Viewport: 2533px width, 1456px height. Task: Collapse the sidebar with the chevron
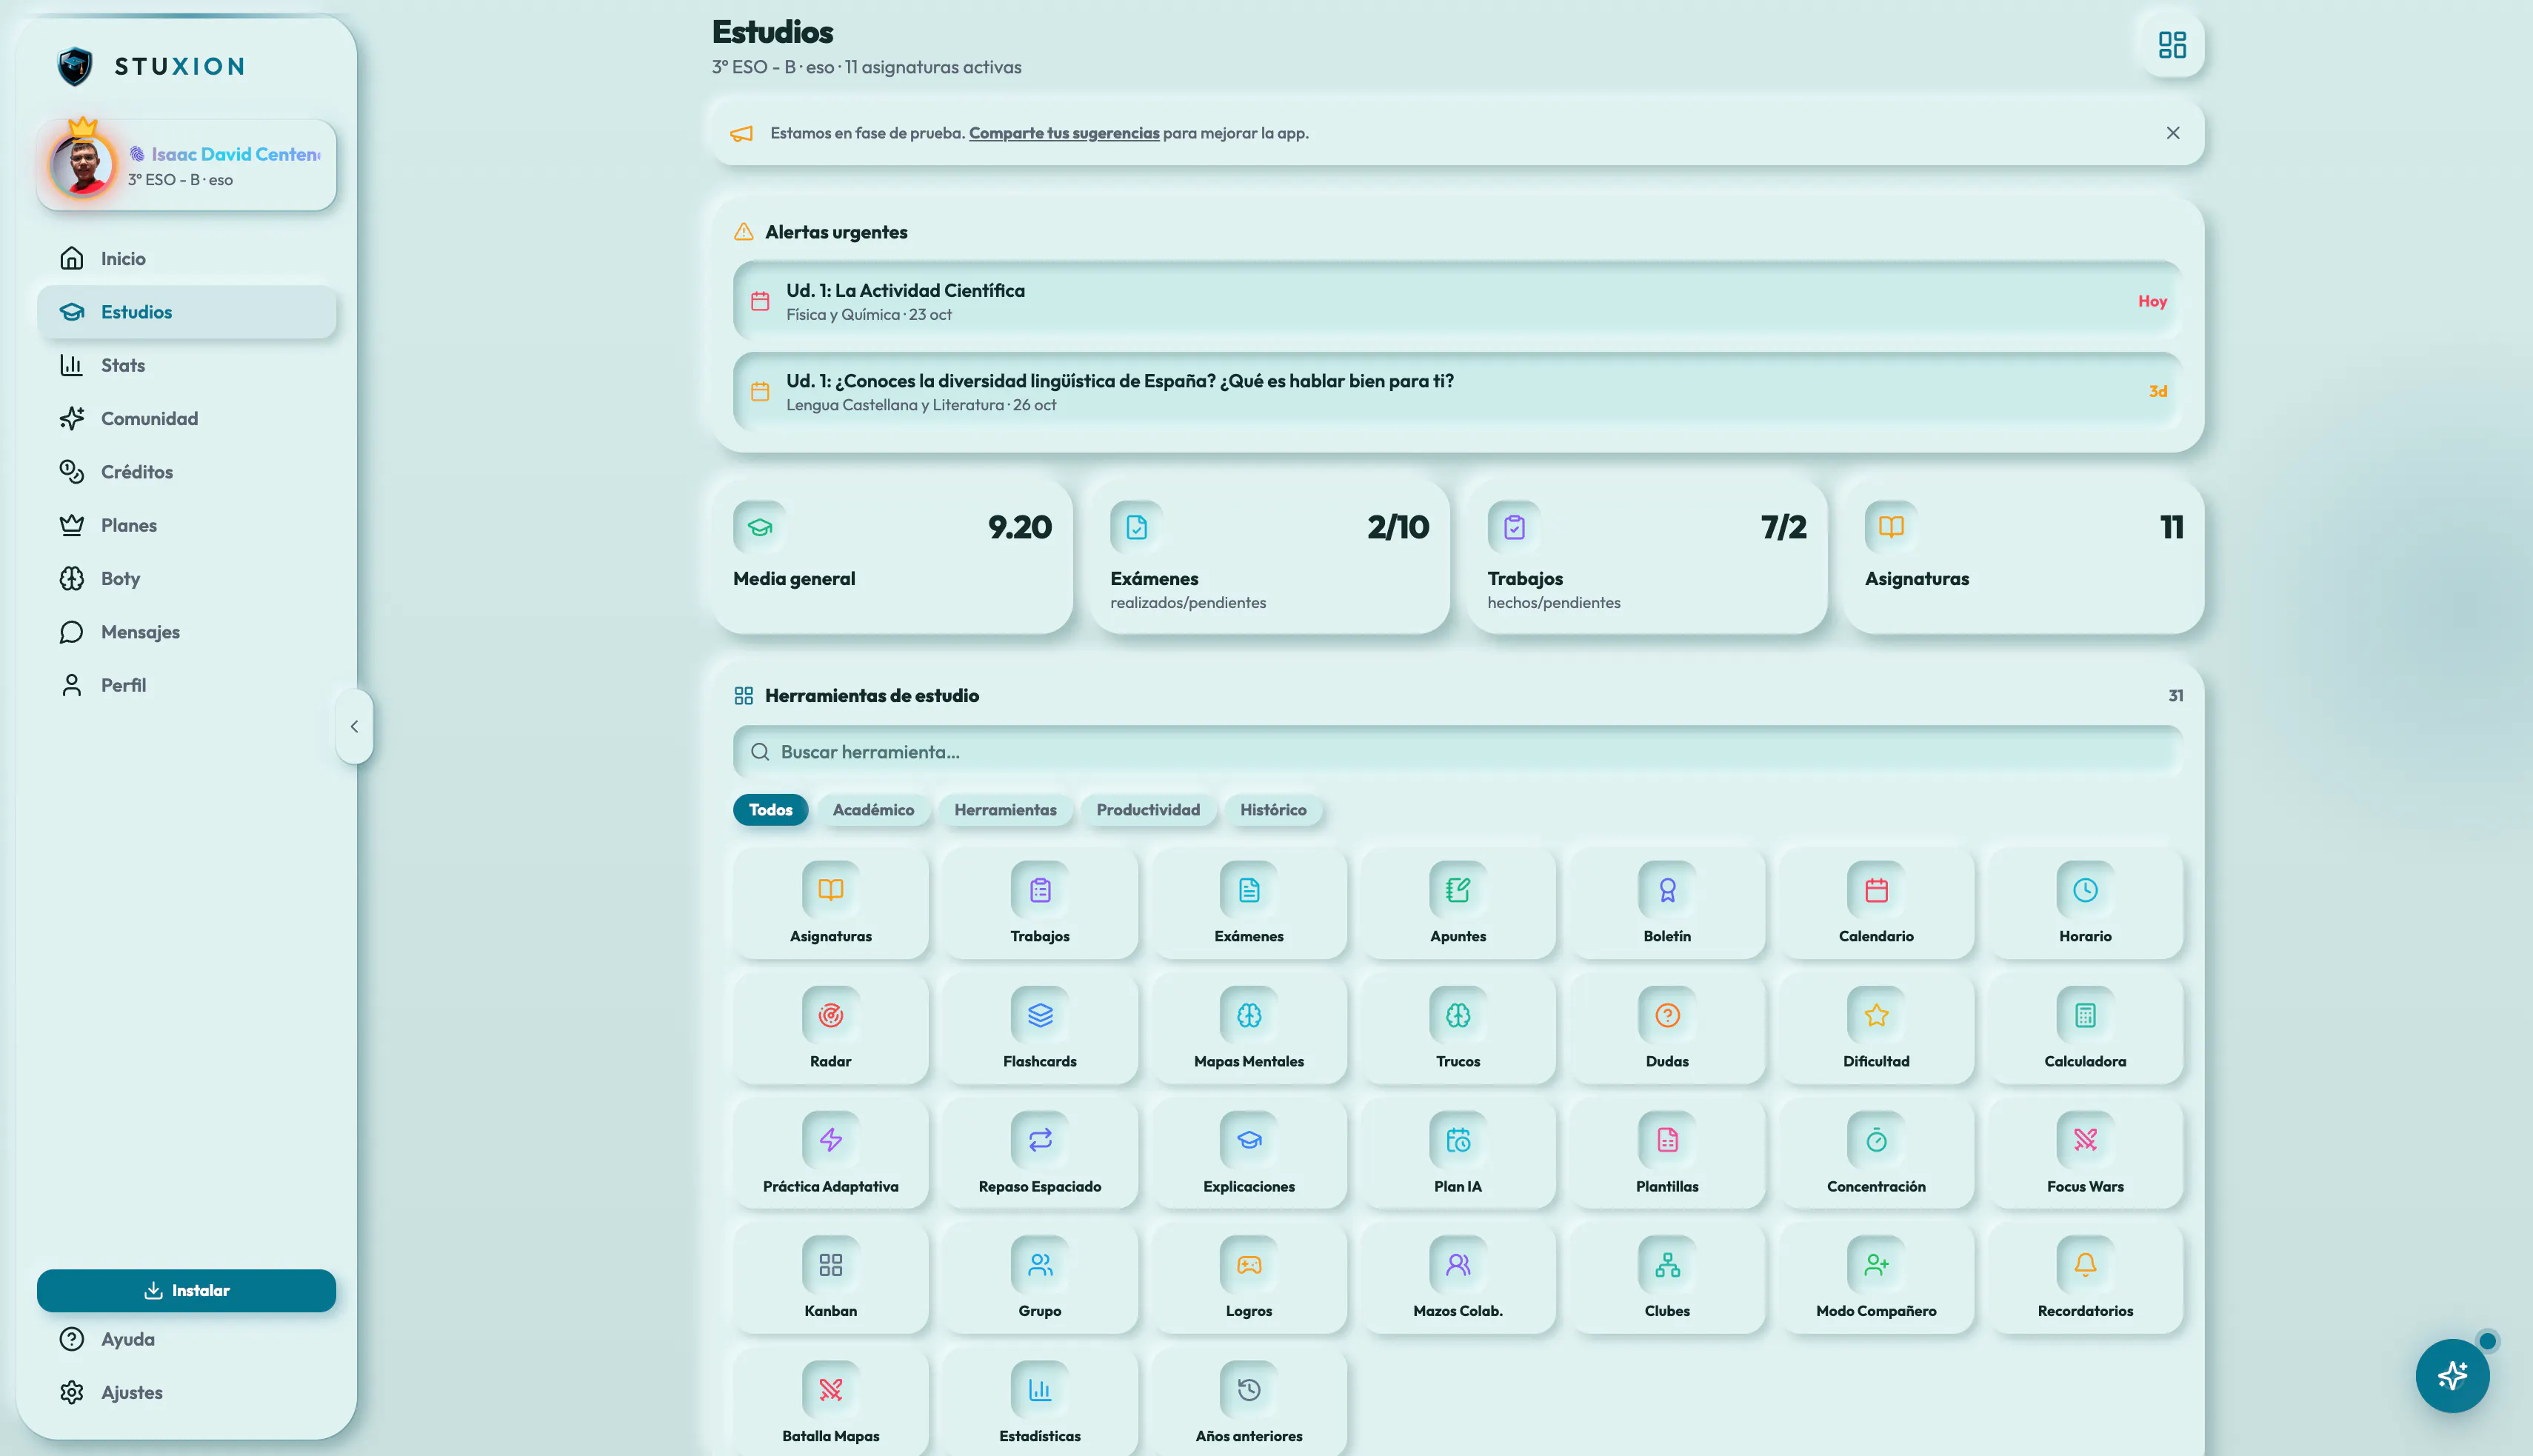point(354,726)
